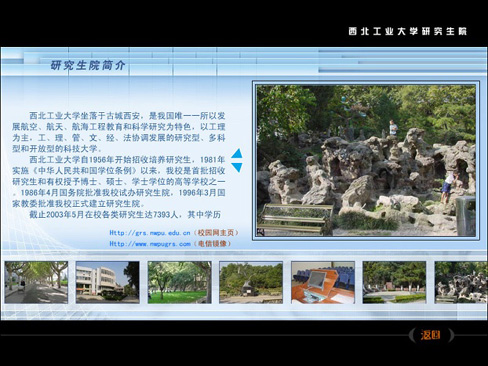Click the orange 返回 return button
The width and height of the screenshot is (488, 366).
[431, 335]
